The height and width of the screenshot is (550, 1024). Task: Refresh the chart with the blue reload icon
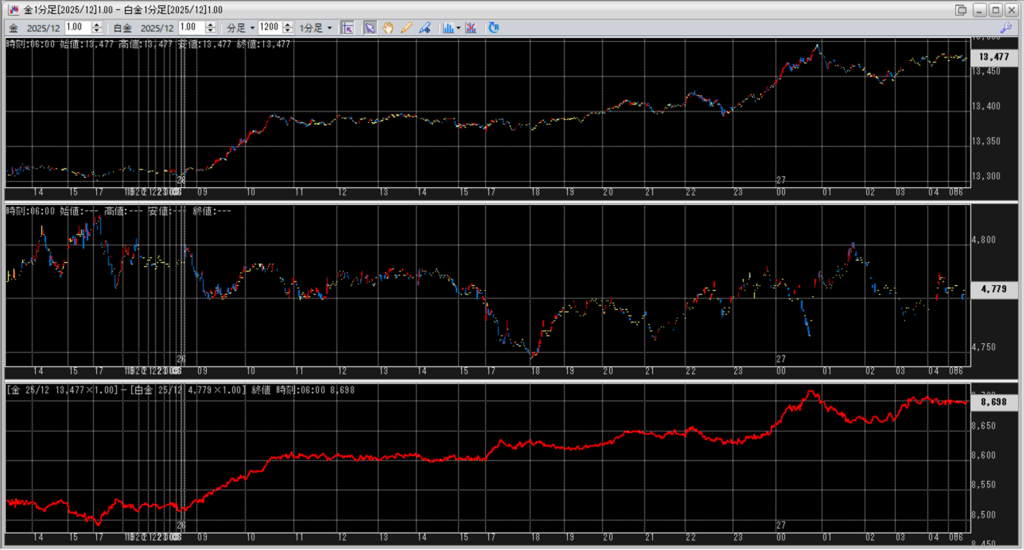pyautogui.click(x=494, y=27)
